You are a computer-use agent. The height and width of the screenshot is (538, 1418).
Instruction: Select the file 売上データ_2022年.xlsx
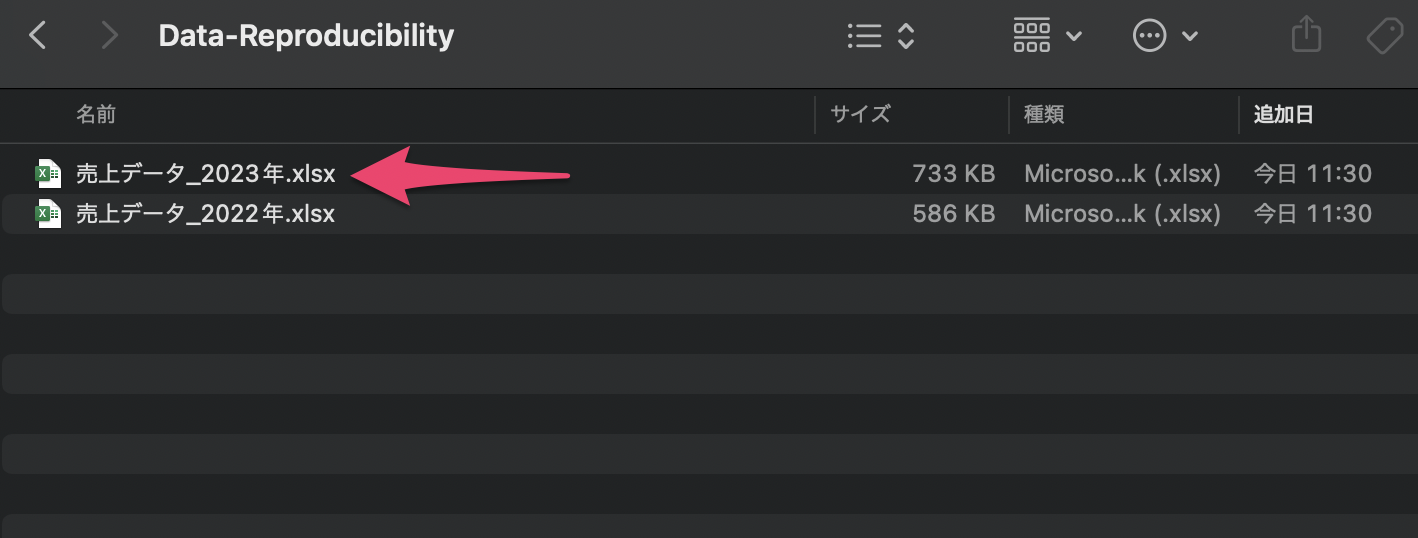(206, 214)
